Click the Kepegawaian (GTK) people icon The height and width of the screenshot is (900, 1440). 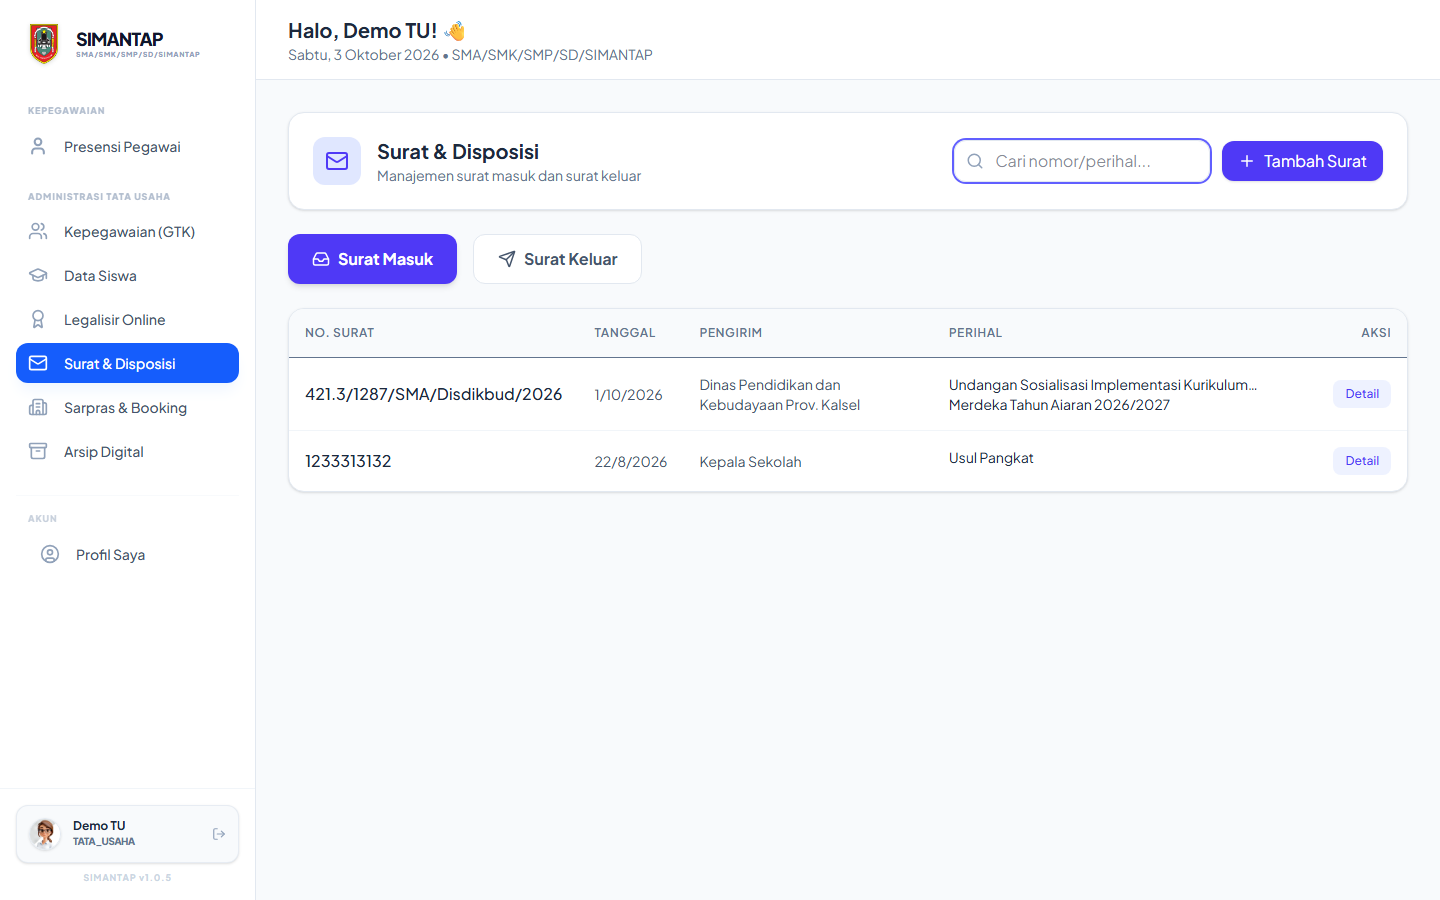(x=38, y=232)
